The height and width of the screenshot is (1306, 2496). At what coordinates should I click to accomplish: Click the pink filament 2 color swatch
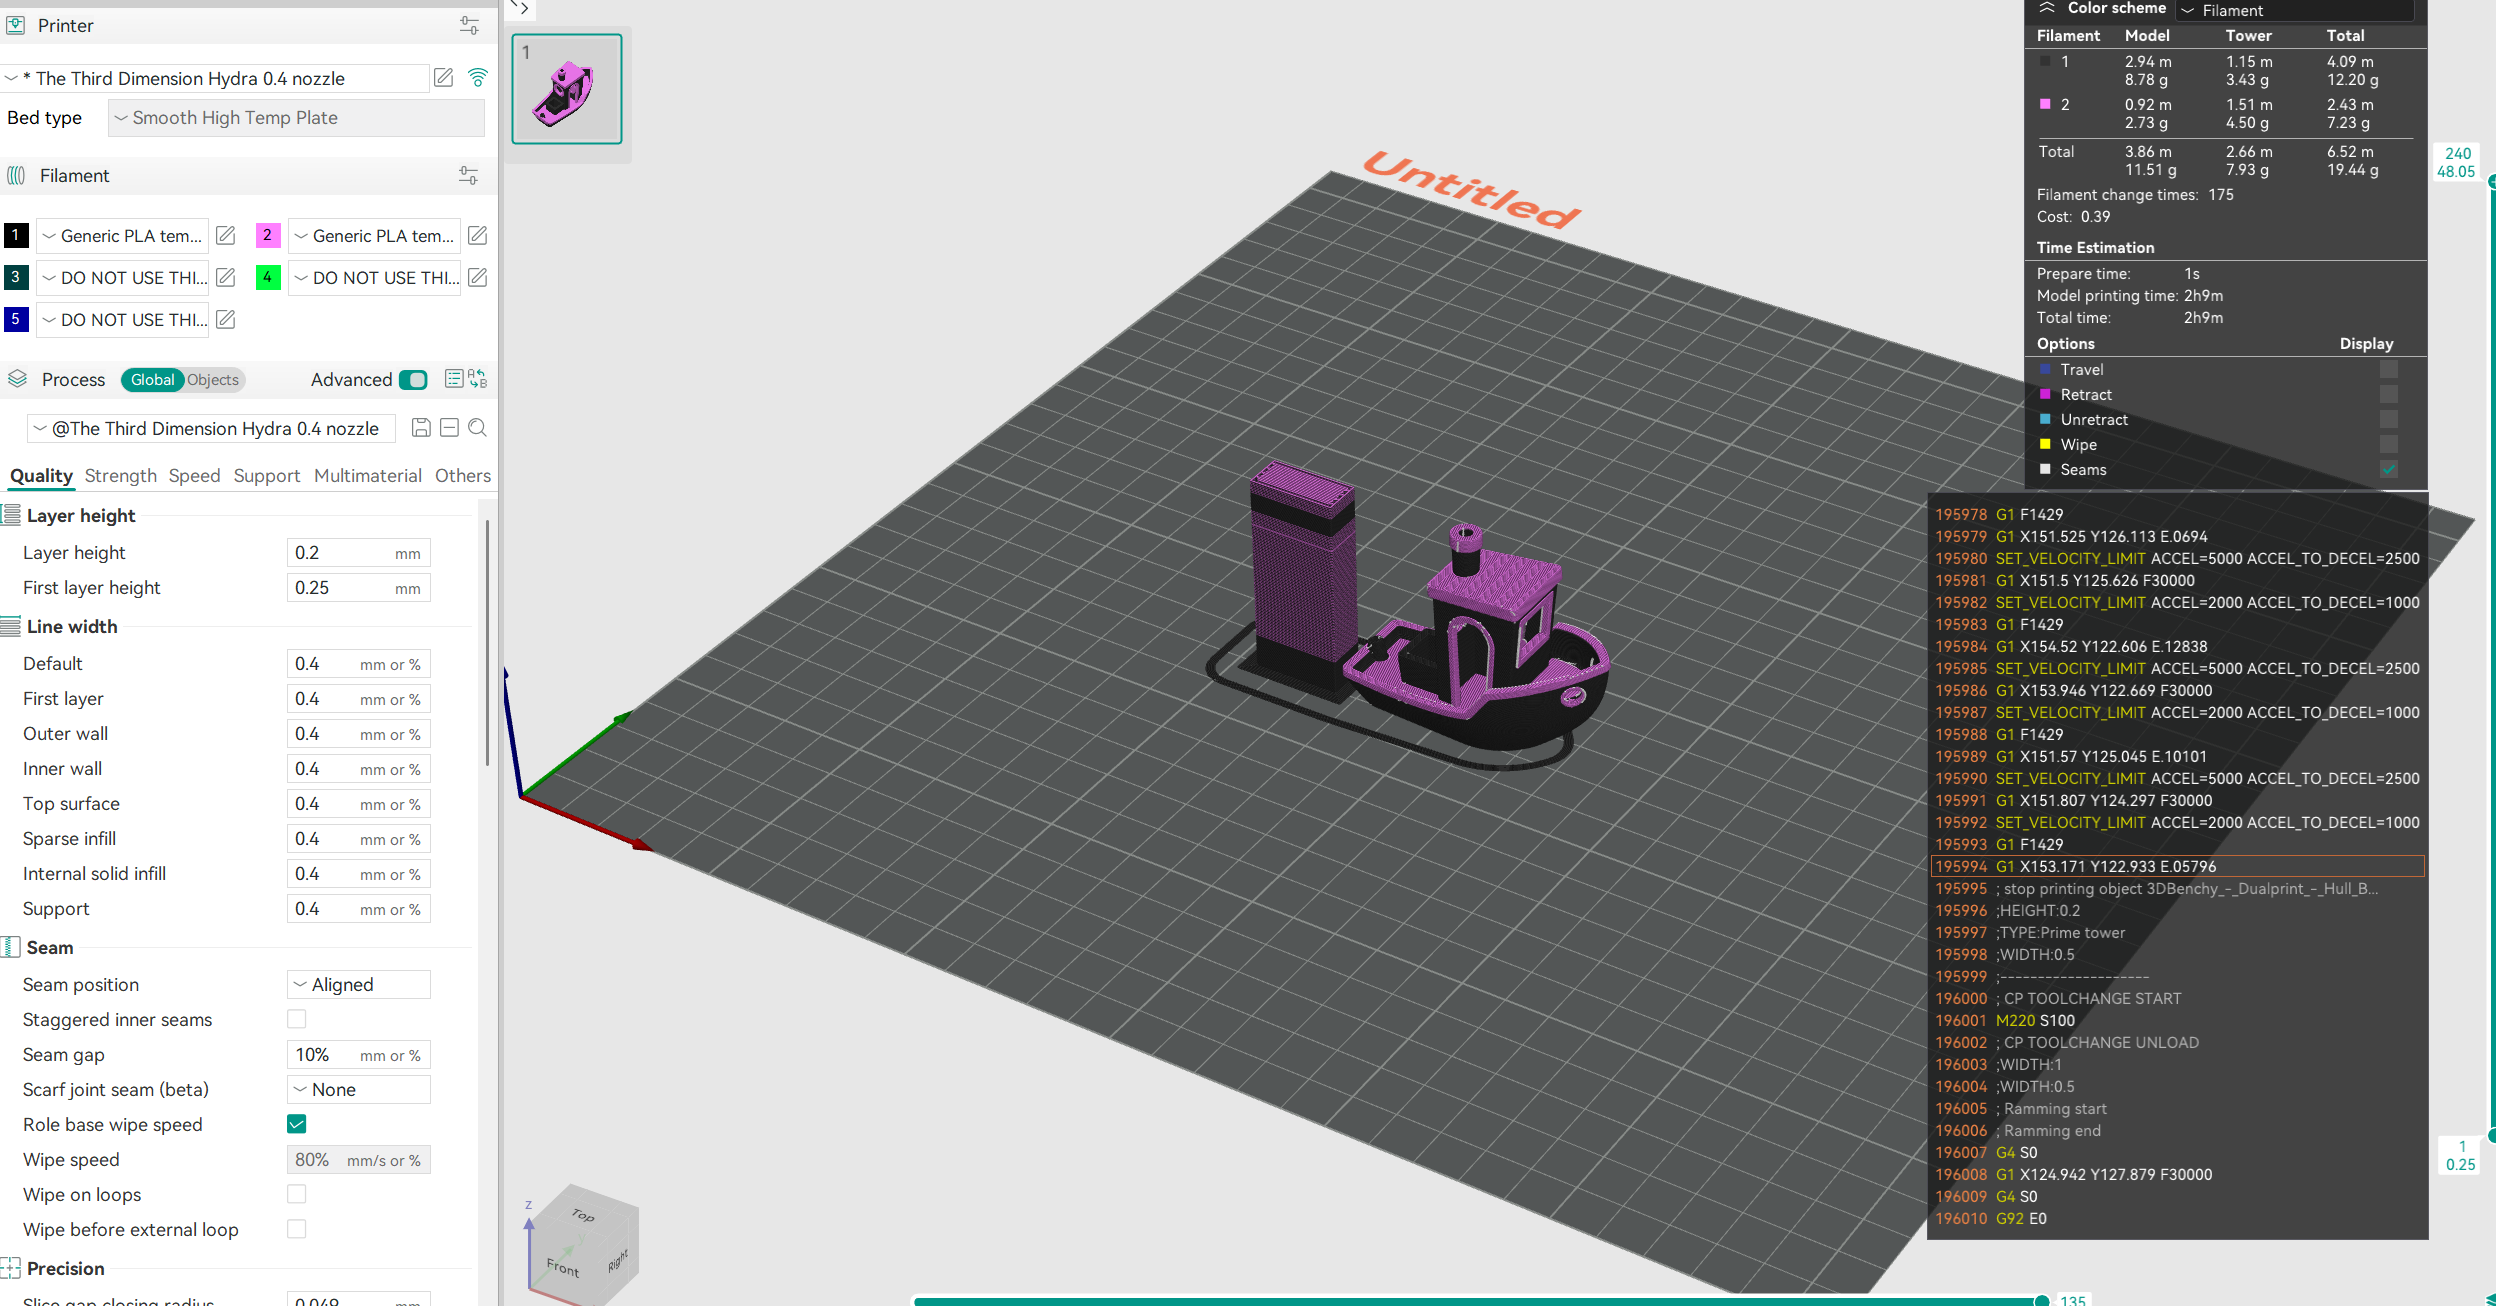(267, 235)
